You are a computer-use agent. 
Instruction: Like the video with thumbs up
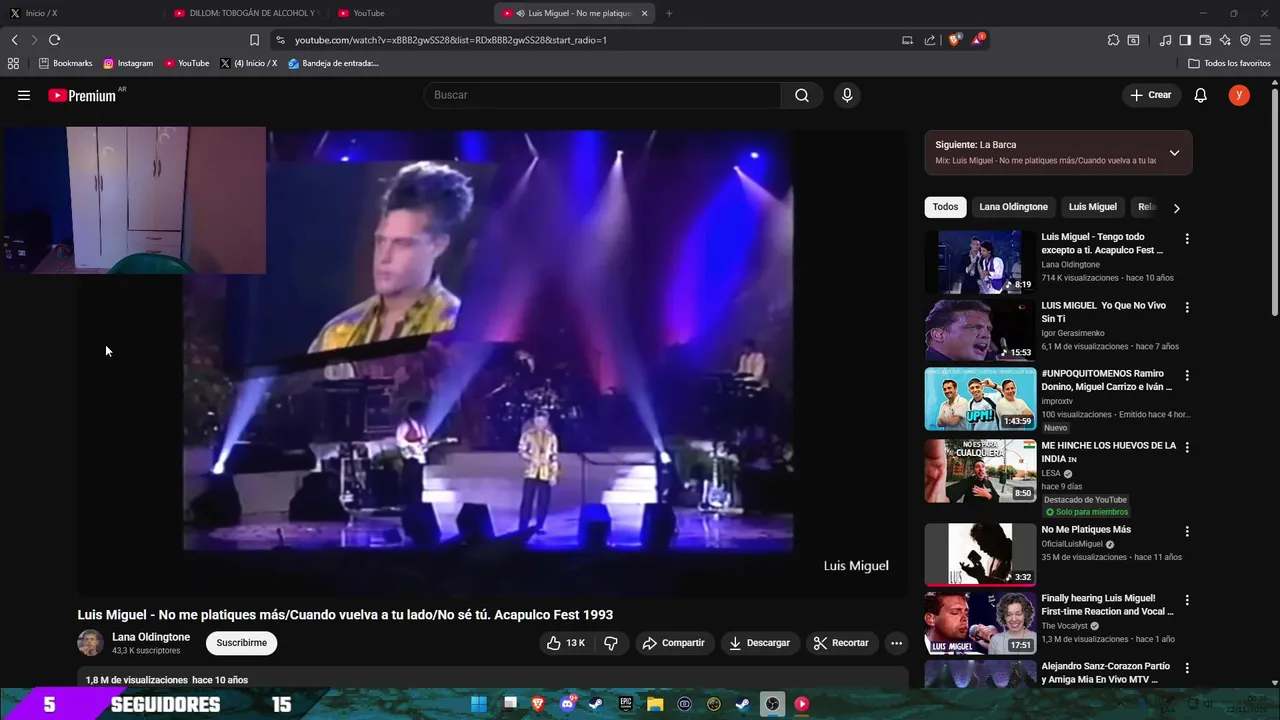click(565, 643)
